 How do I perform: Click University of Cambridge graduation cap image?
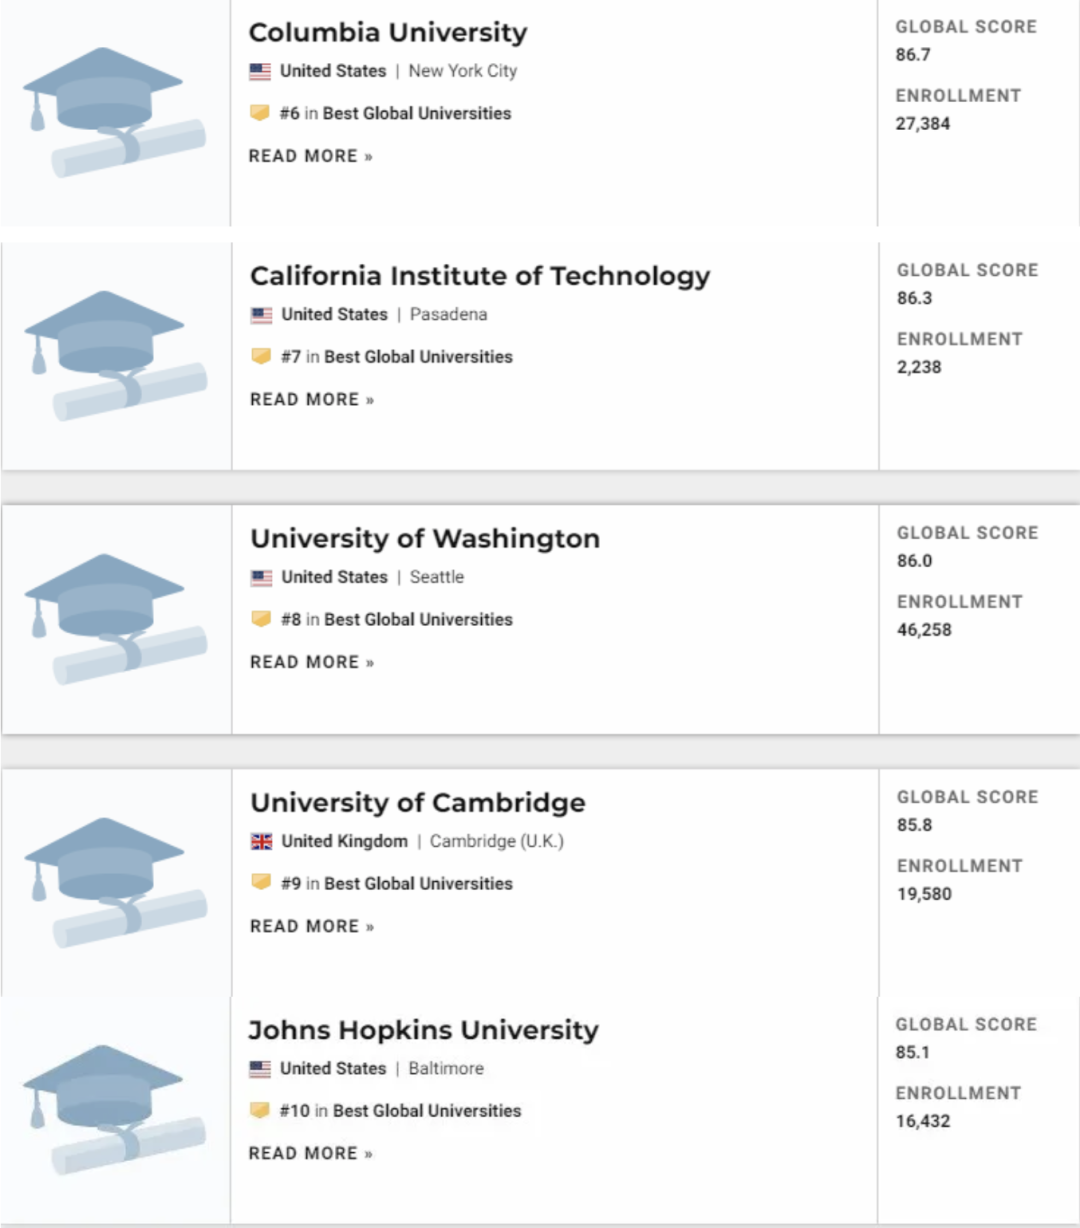(x=115, y=881)
